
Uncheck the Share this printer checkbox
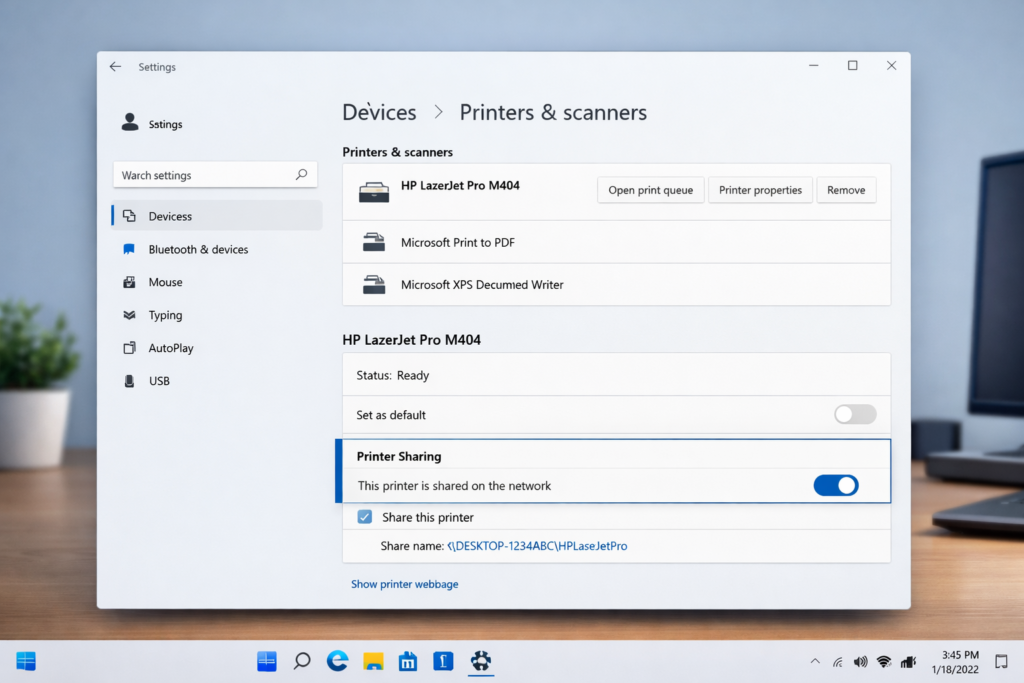pos(365,517)
